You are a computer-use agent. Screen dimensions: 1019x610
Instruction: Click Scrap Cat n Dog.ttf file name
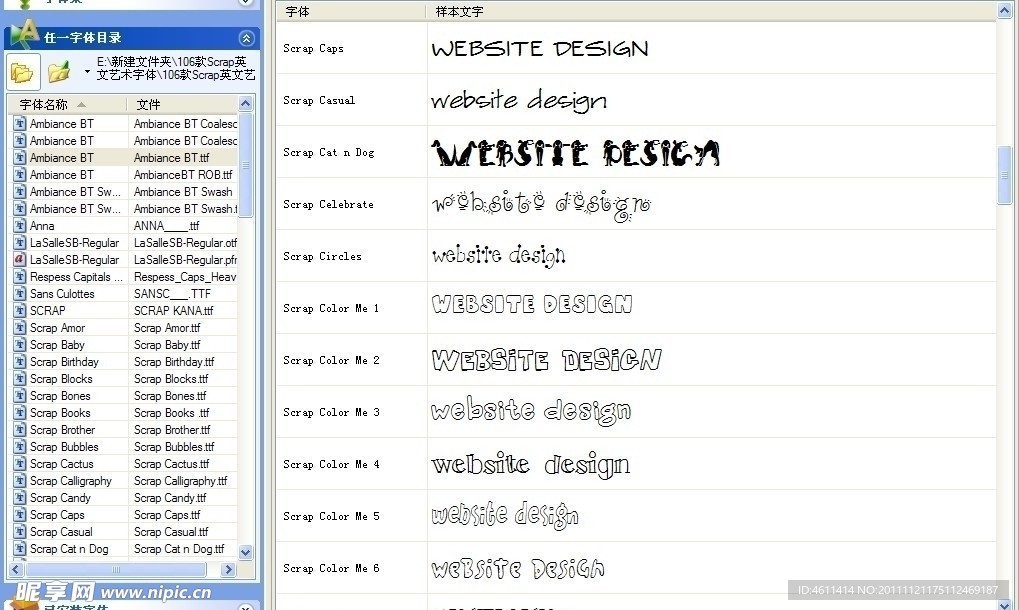coord(179,549)
